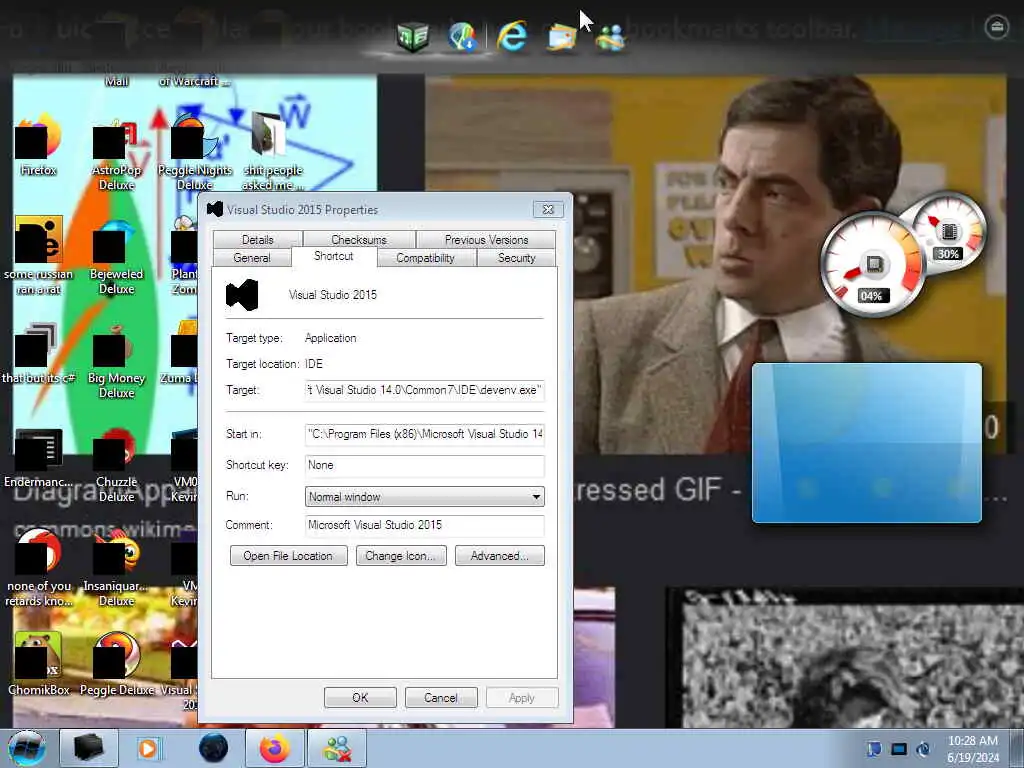
Task: Click the round briefcase icon at top right
Action: point(997,27)
